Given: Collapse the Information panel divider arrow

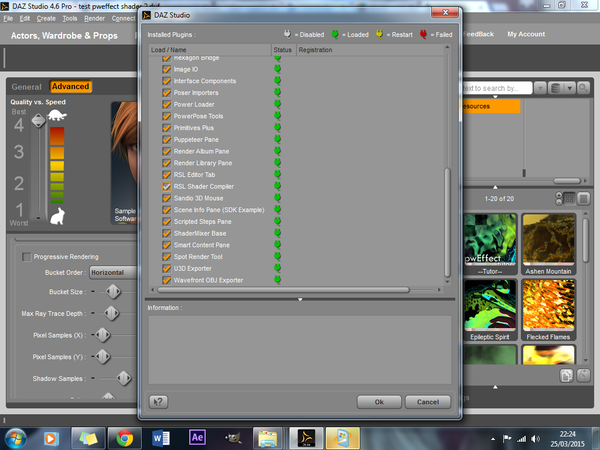Looking at the screenshot, I should (300, 299).
